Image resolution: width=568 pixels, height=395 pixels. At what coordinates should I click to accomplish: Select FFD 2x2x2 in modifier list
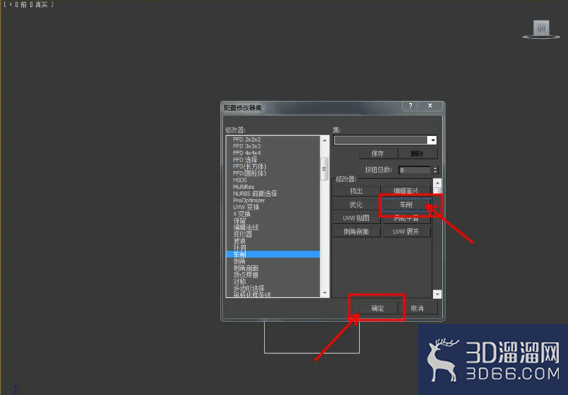coord(247,140)
